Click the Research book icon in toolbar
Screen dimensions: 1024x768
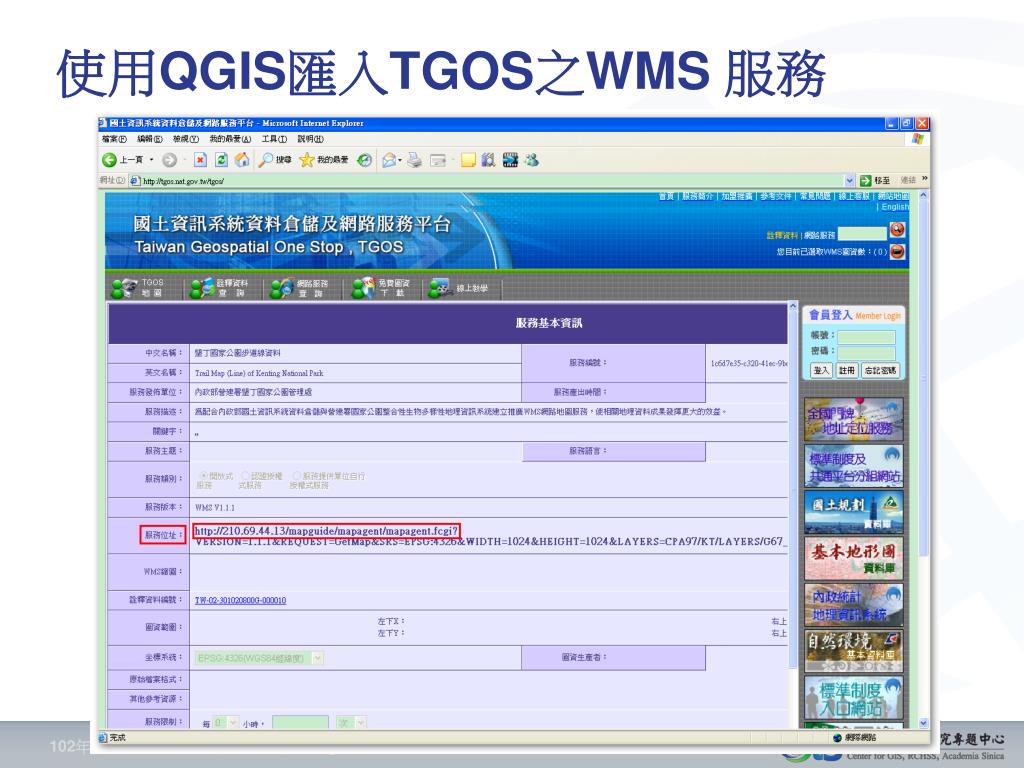pos(488,160)
